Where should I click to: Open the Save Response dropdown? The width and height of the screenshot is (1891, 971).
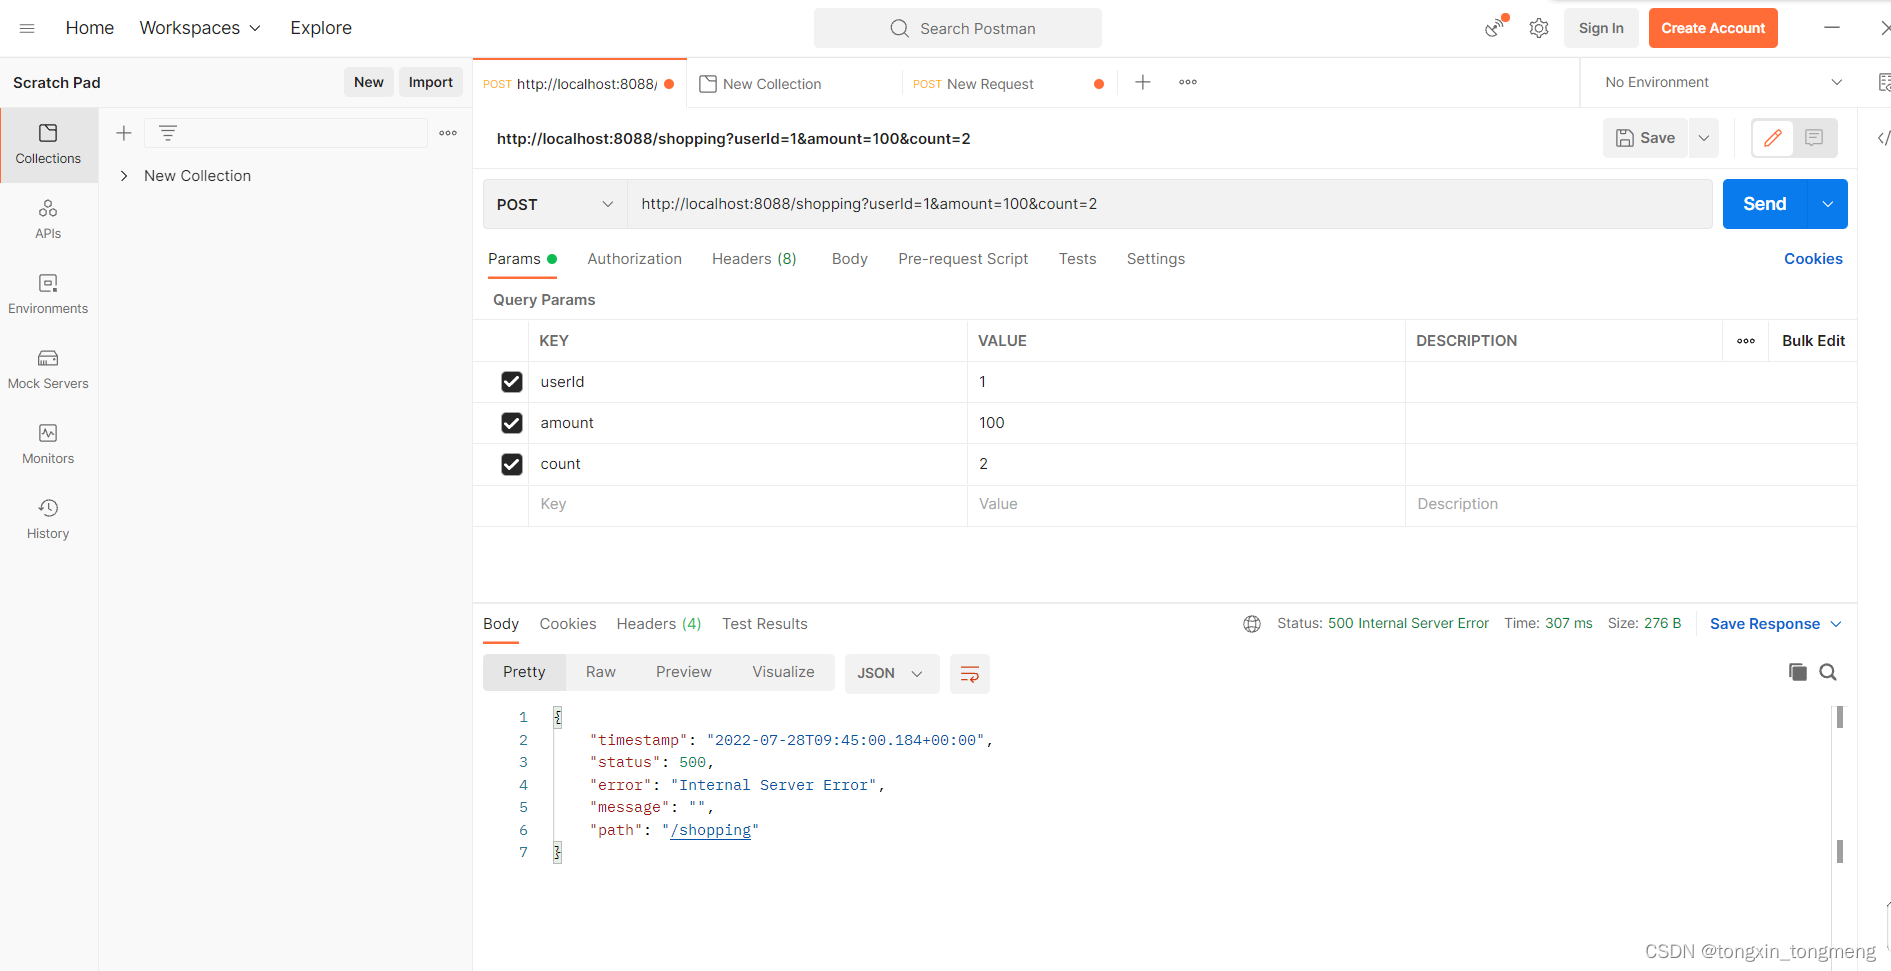(x=1775, y=624)
